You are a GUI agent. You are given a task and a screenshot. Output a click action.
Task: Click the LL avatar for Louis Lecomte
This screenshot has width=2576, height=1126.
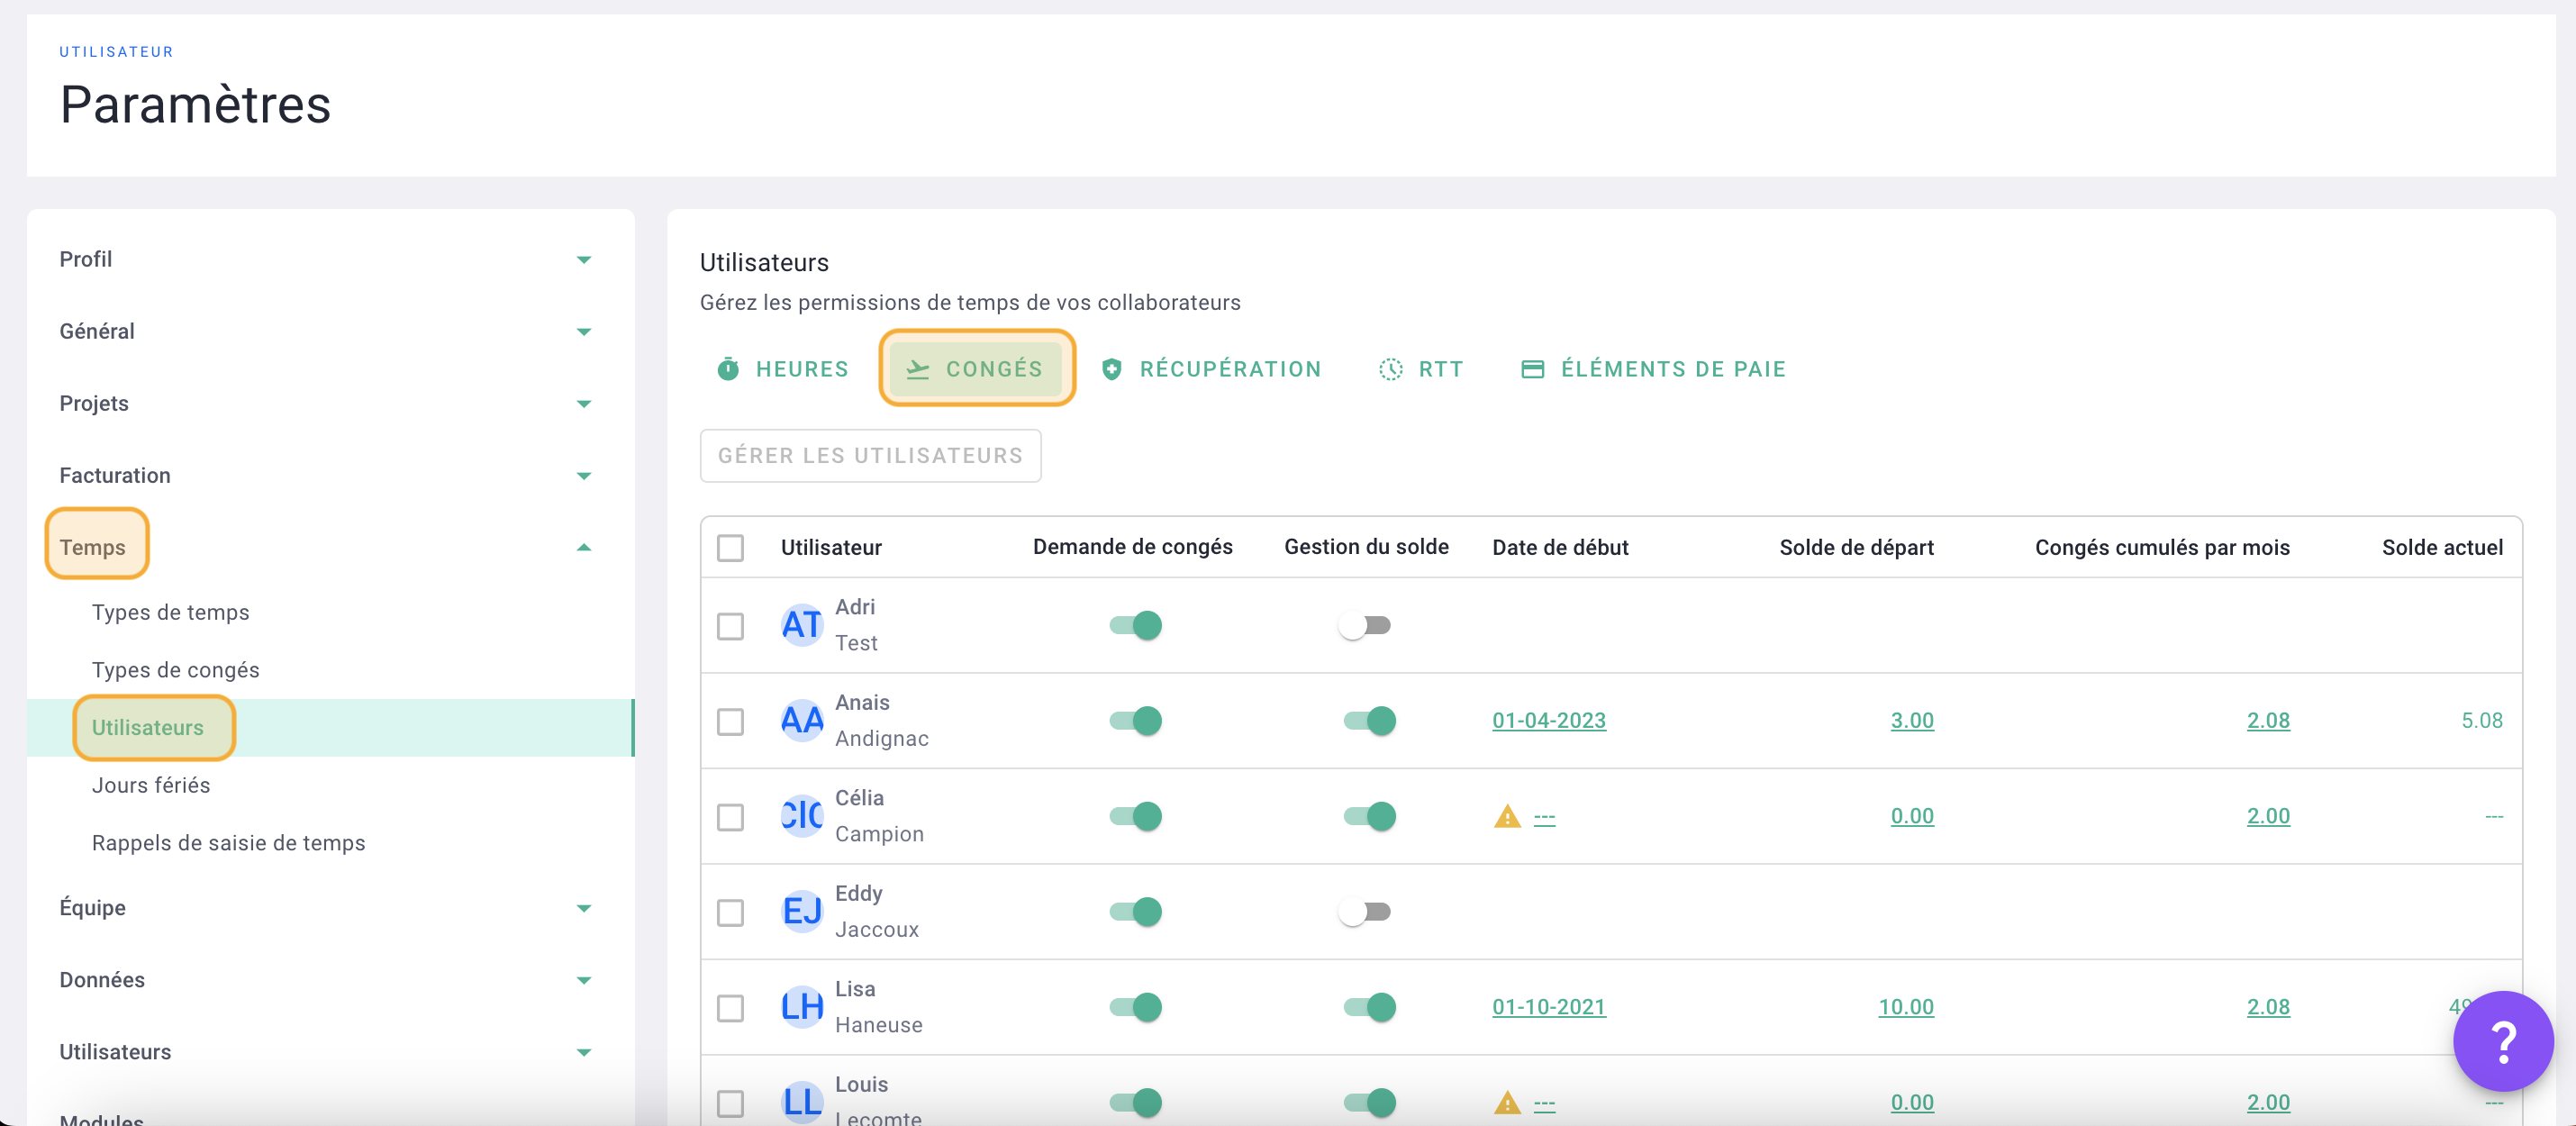pos(802,1102)
